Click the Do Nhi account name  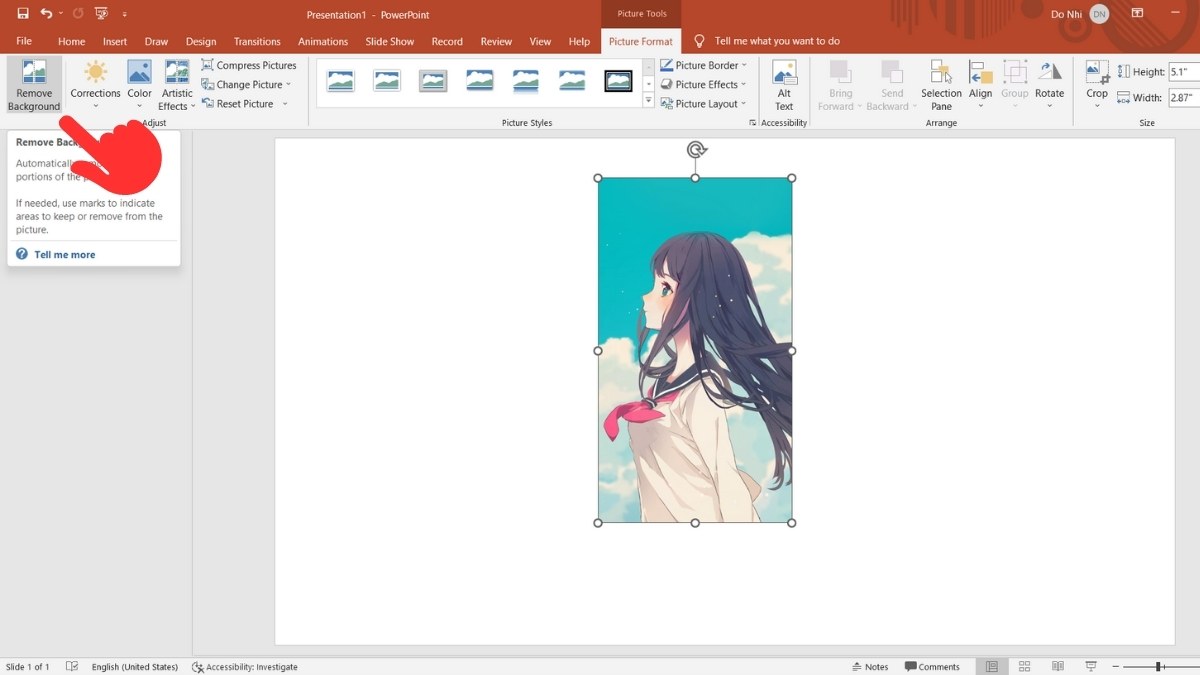(1065, 14)
